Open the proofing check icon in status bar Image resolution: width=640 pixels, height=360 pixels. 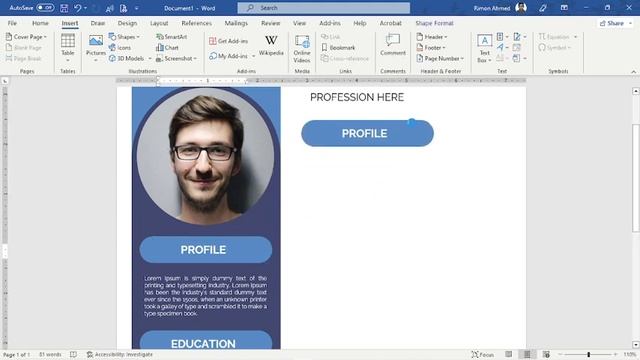73,355
